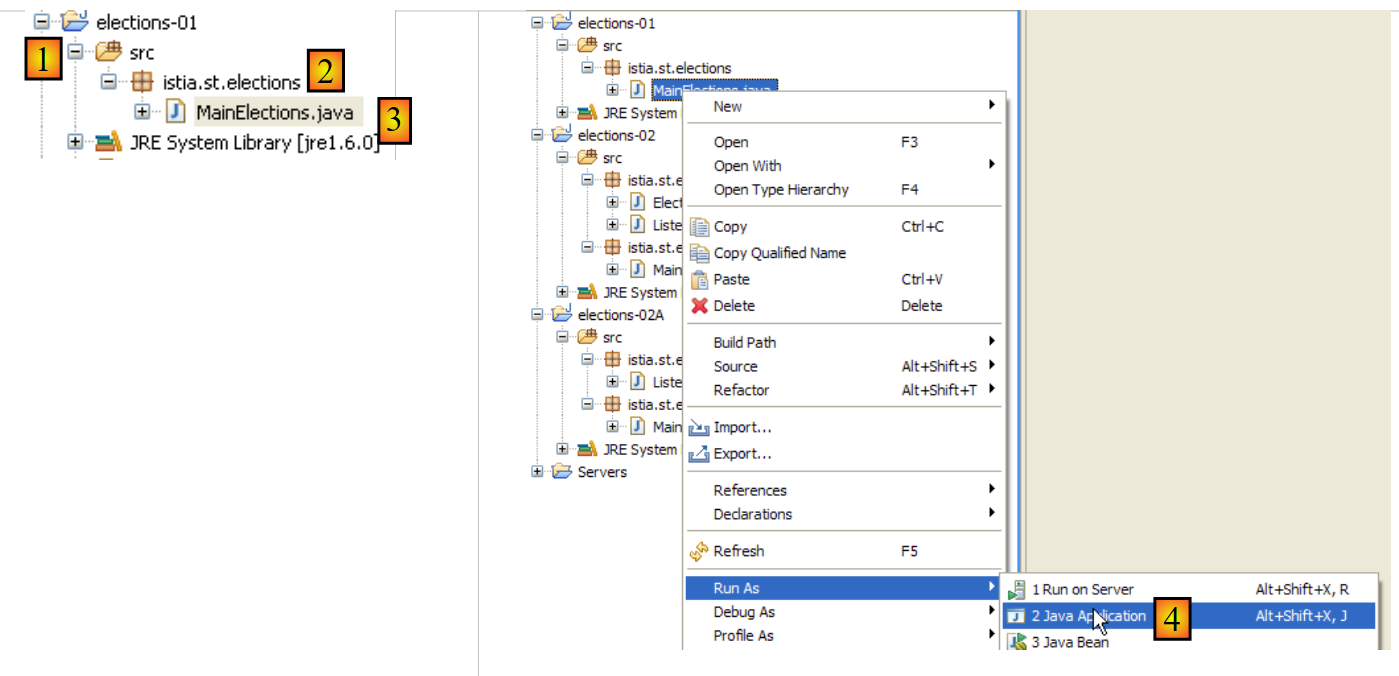Open the Build Path submenu
The image size is (1399, 676).
745,342
